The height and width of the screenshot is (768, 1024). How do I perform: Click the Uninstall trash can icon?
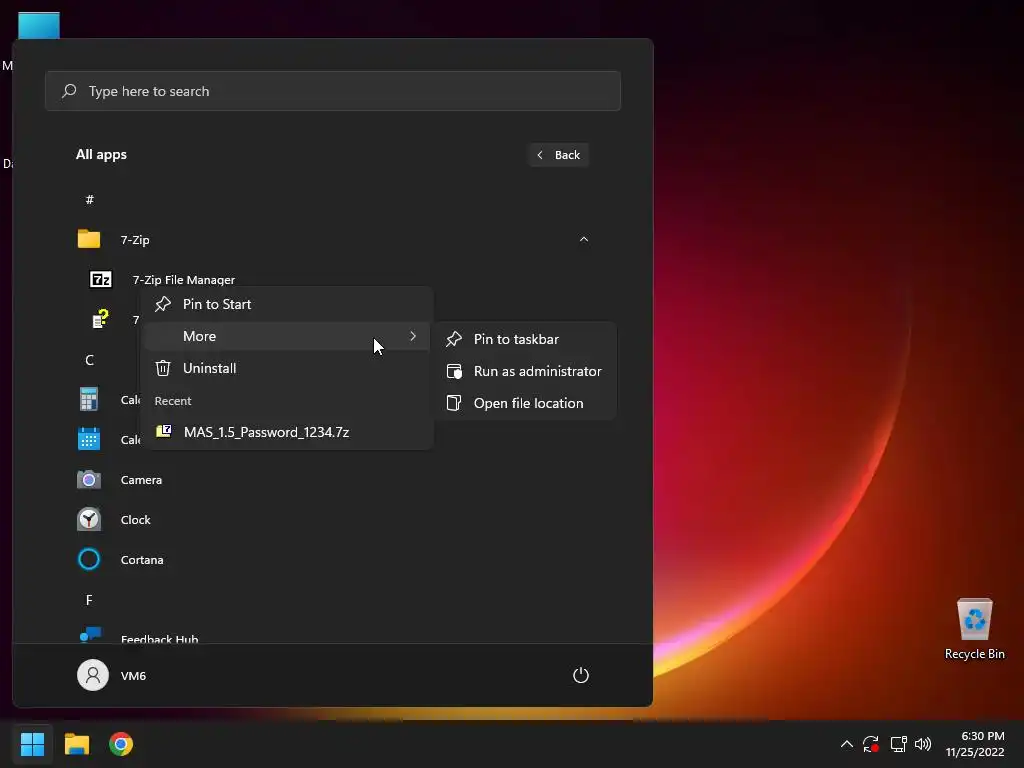point(163,368)
